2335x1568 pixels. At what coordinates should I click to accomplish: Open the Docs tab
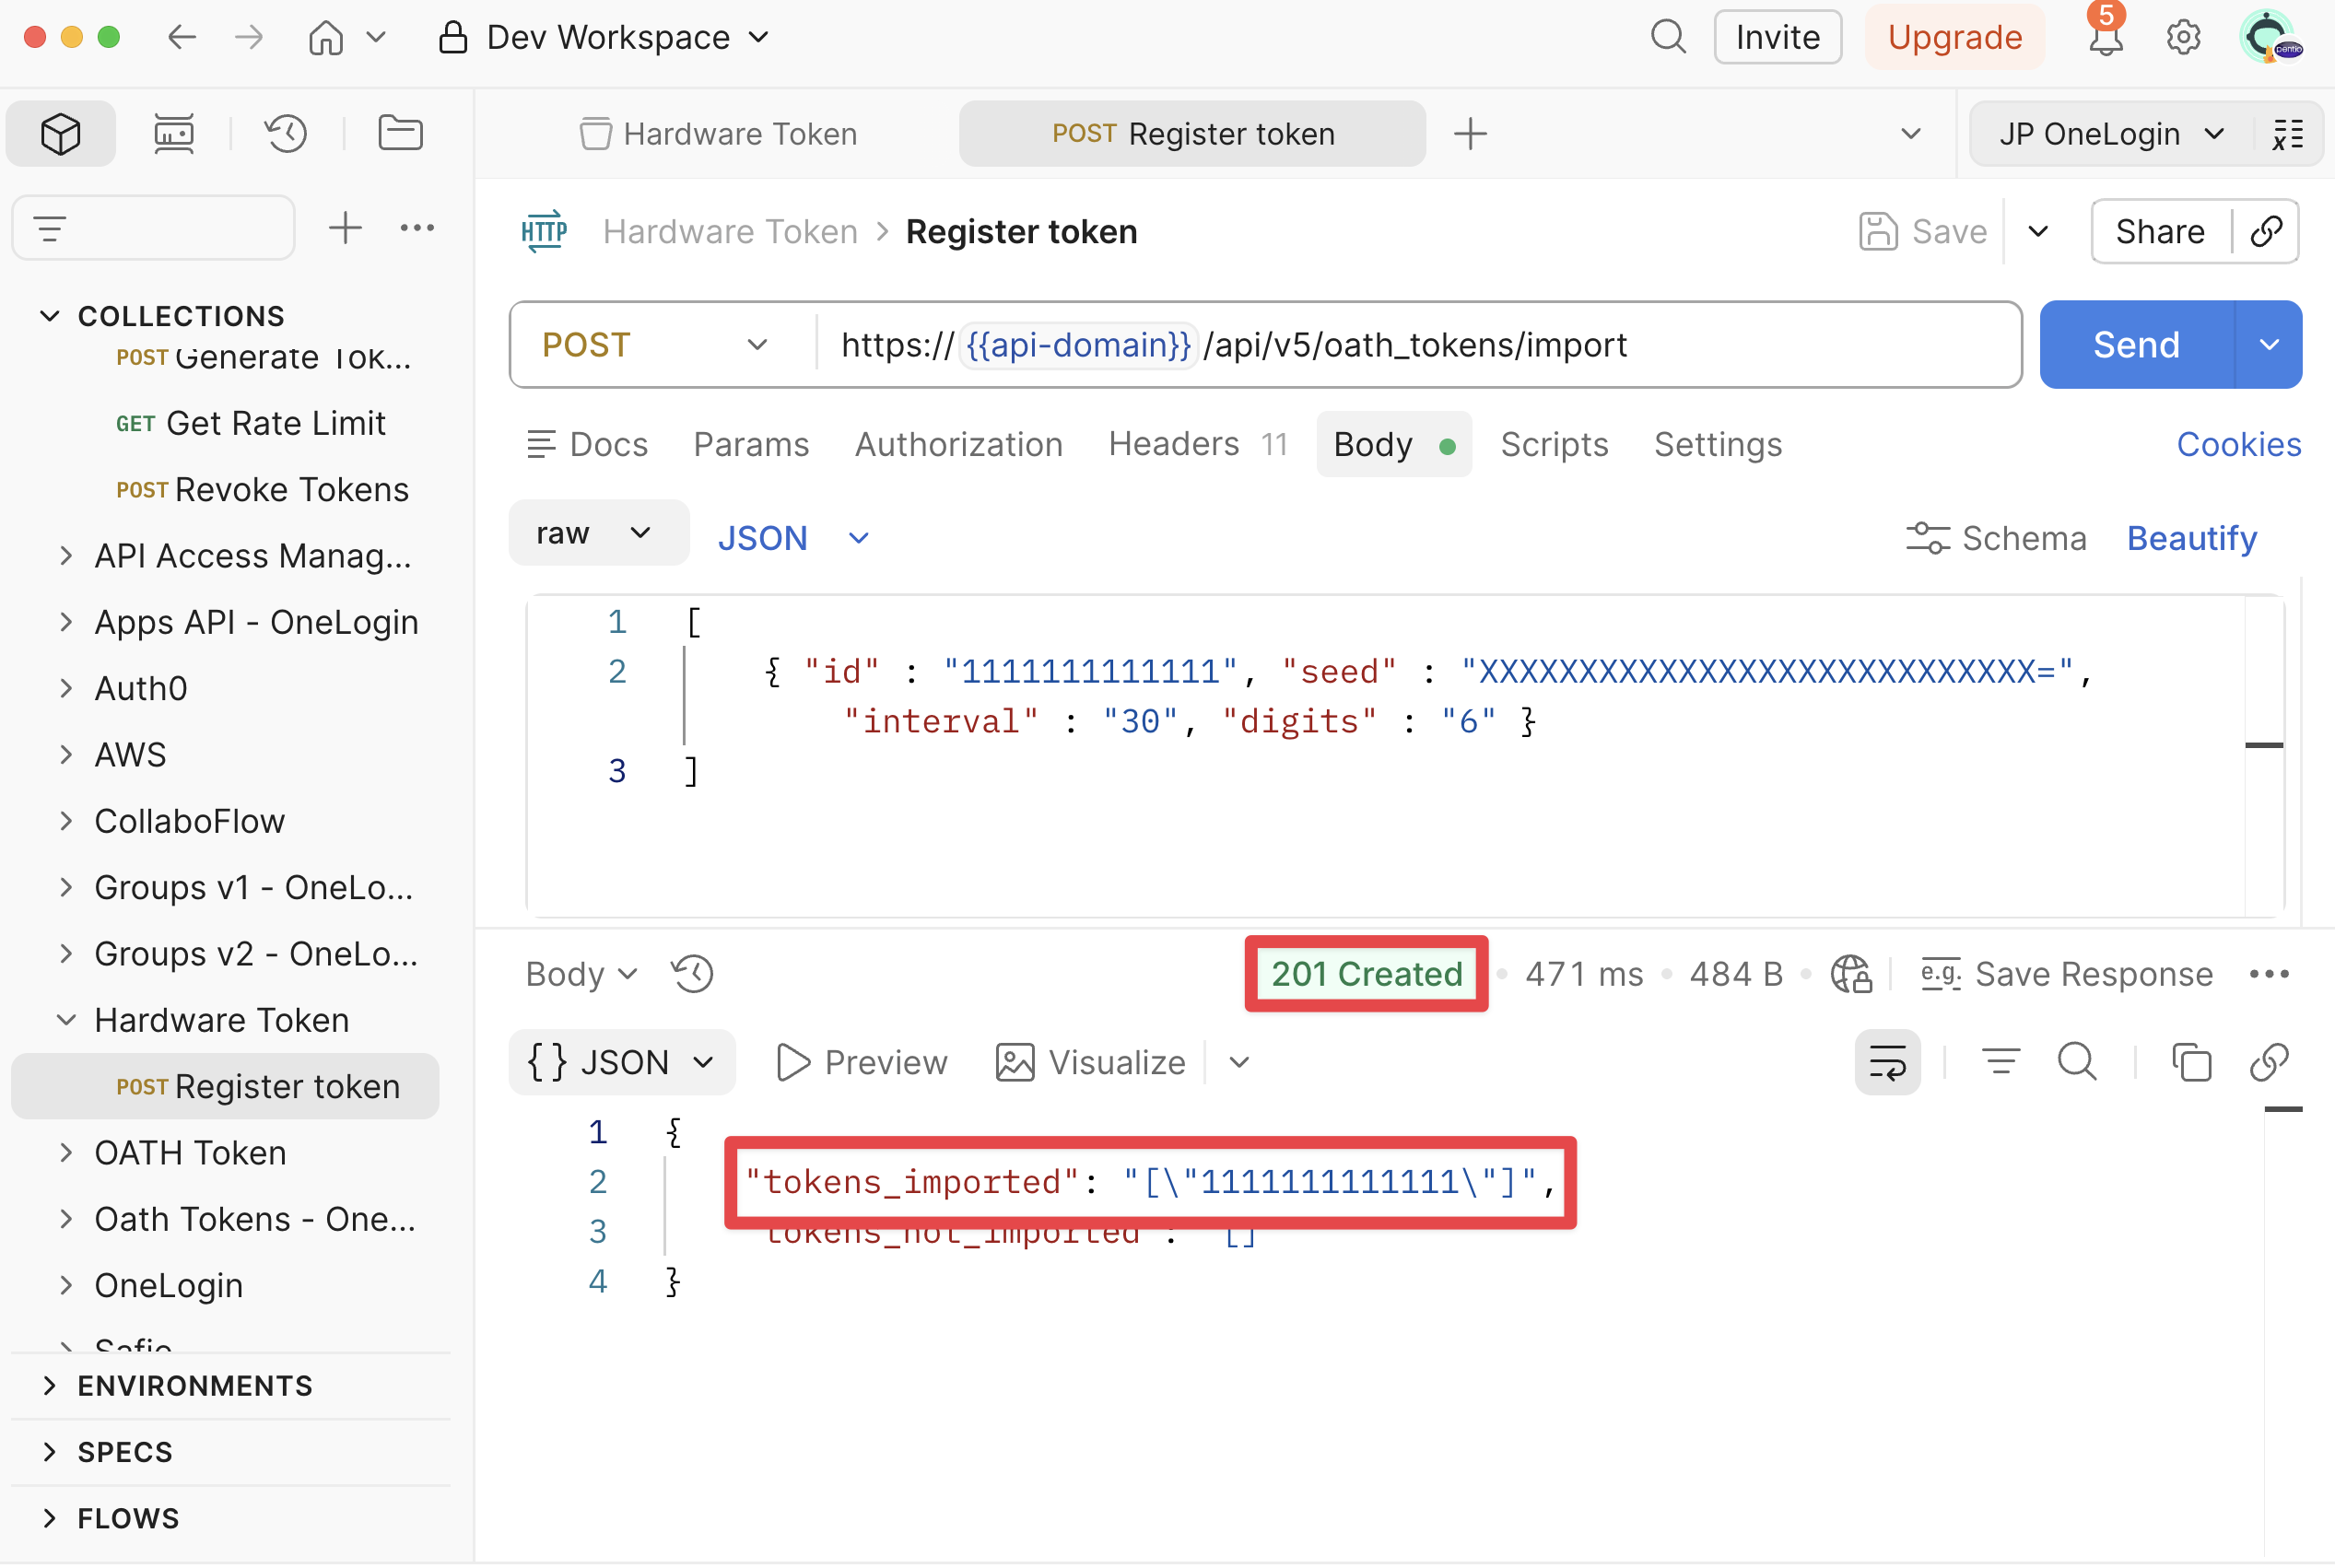coord(587,444)
